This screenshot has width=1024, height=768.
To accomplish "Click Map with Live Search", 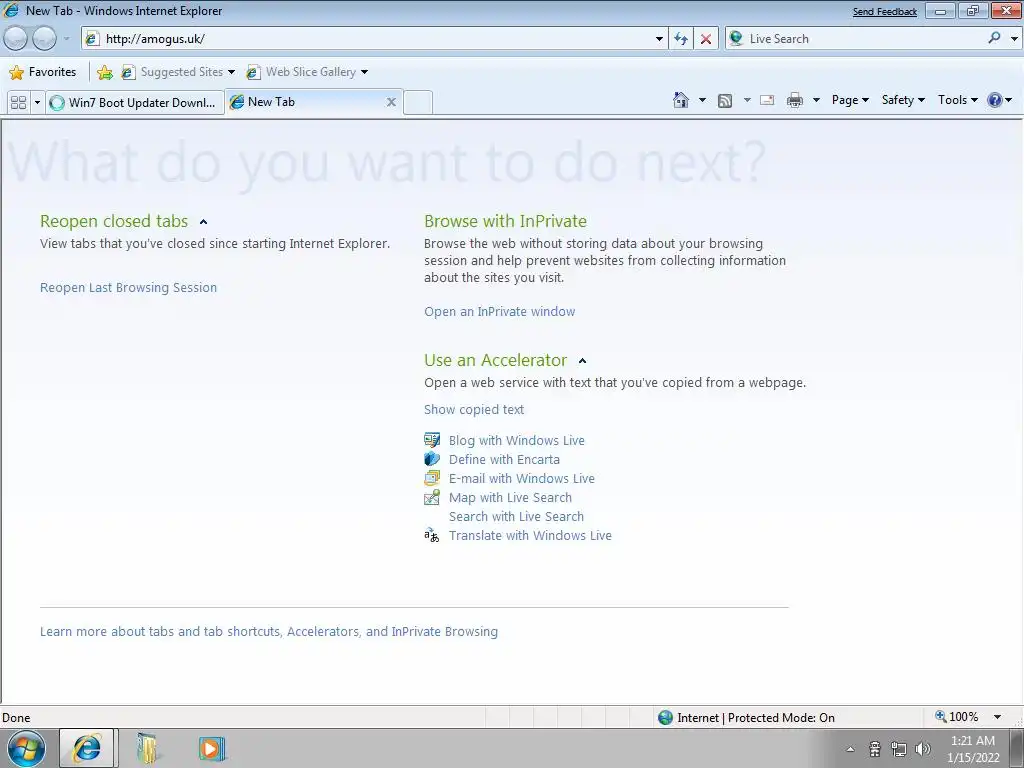I will [x=510, y=497].
